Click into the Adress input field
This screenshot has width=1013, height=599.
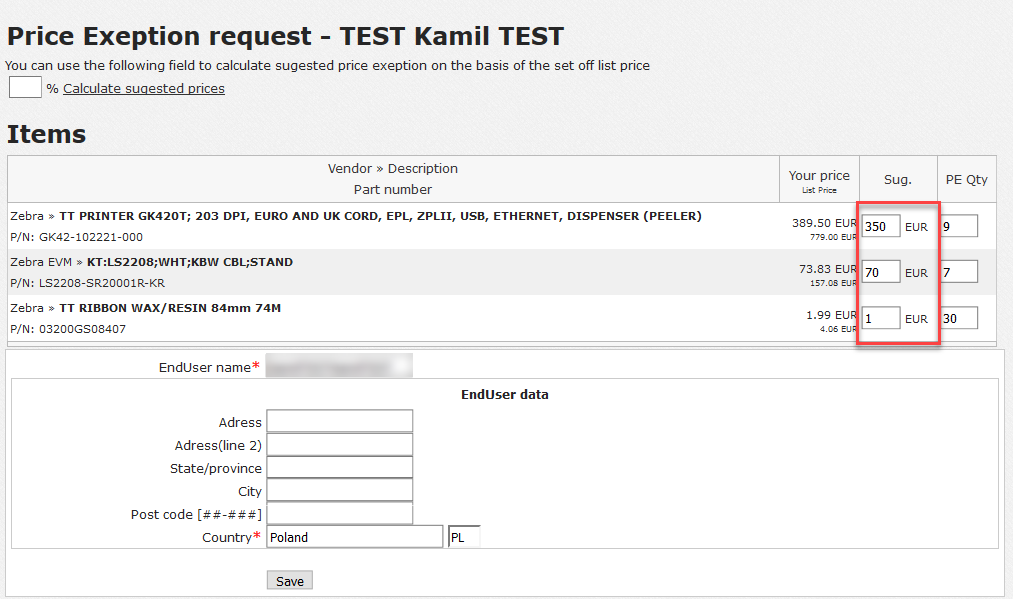[x=340, y=421]
